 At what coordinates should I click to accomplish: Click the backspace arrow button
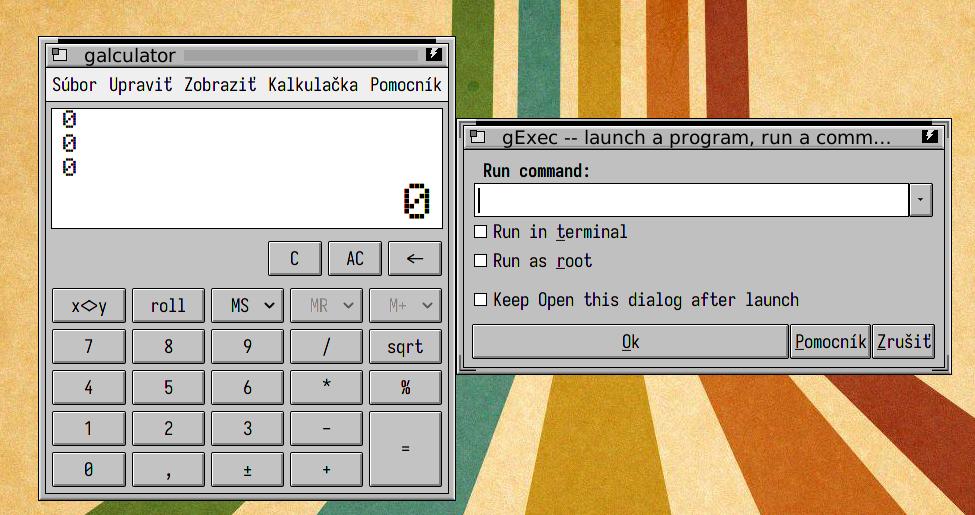415,258
